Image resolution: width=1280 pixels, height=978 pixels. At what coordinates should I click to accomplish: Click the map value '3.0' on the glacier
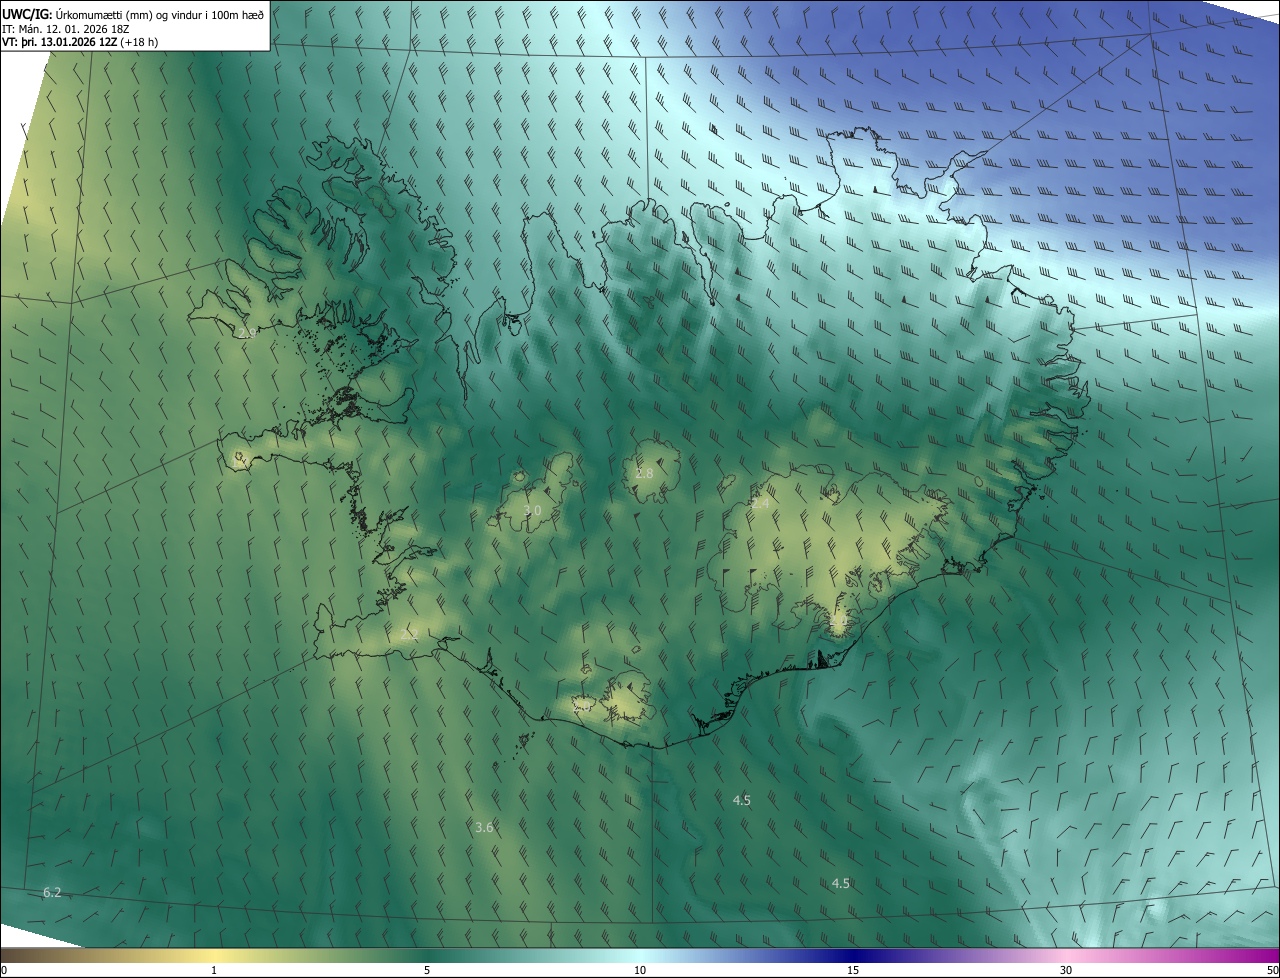[532, 510]
